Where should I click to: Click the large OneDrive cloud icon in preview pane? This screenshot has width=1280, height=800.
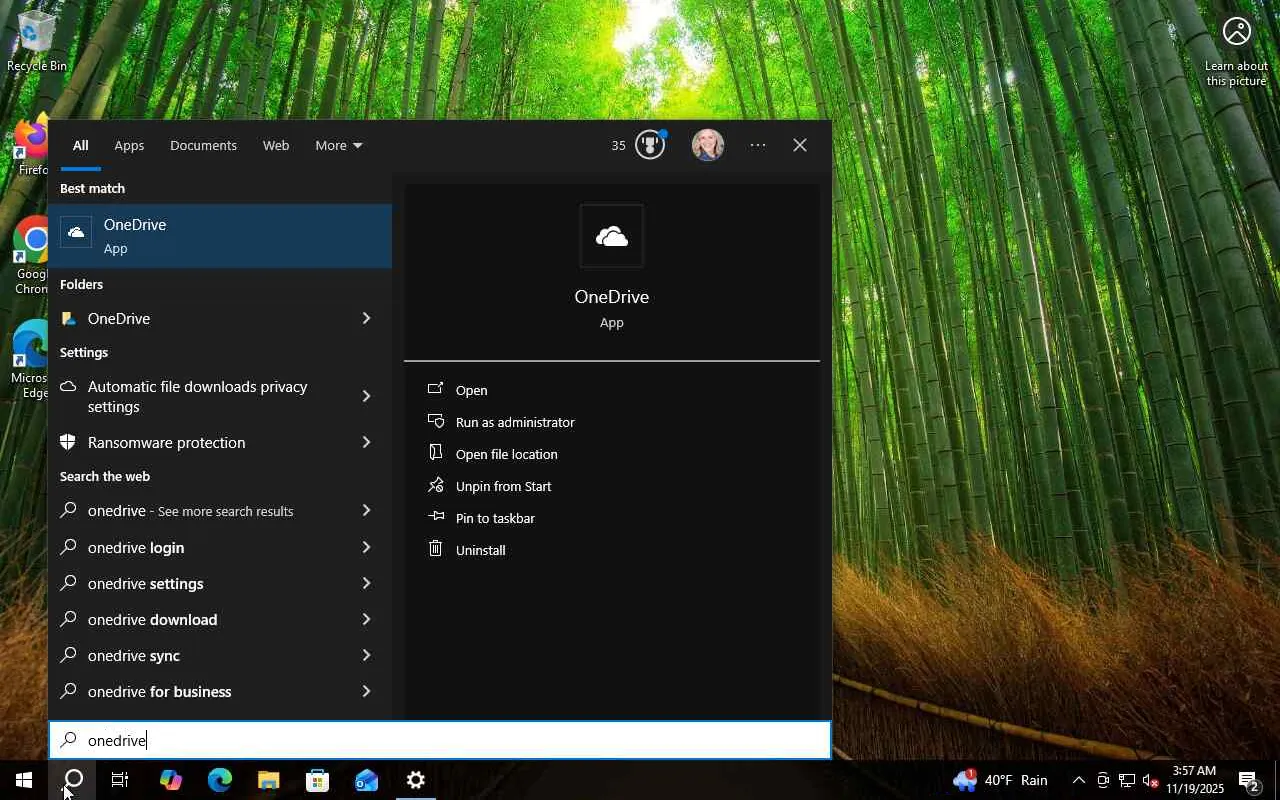[612, 236]
